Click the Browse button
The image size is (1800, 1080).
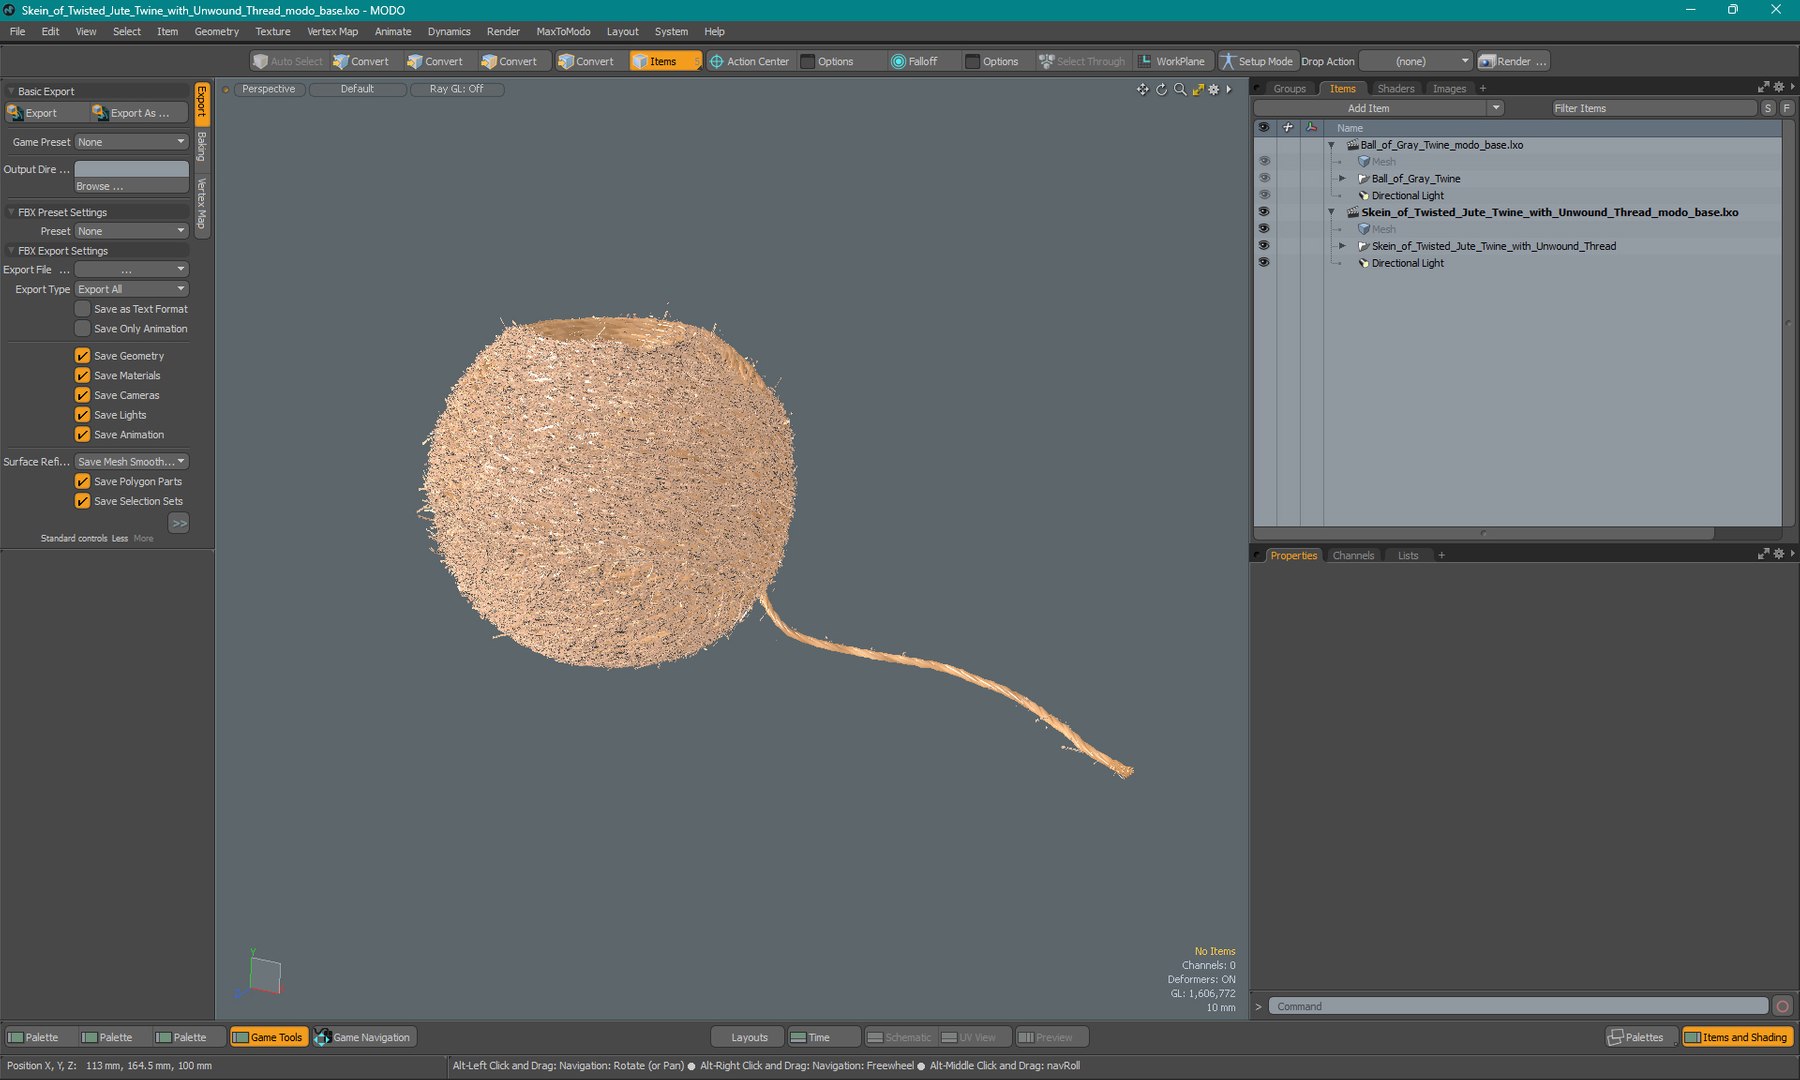(132, 186)
